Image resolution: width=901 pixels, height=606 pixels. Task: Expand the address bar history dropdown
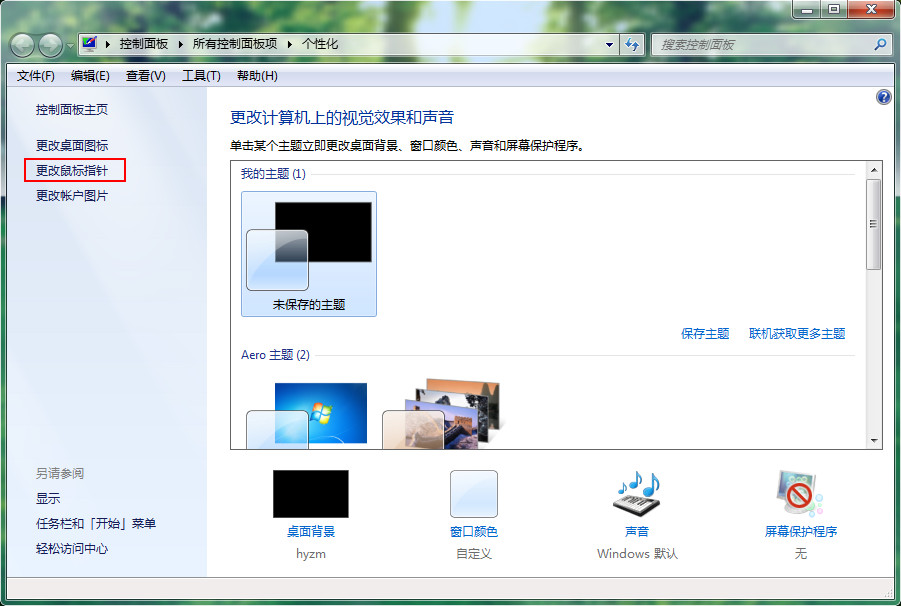click(x=610, y=45)
